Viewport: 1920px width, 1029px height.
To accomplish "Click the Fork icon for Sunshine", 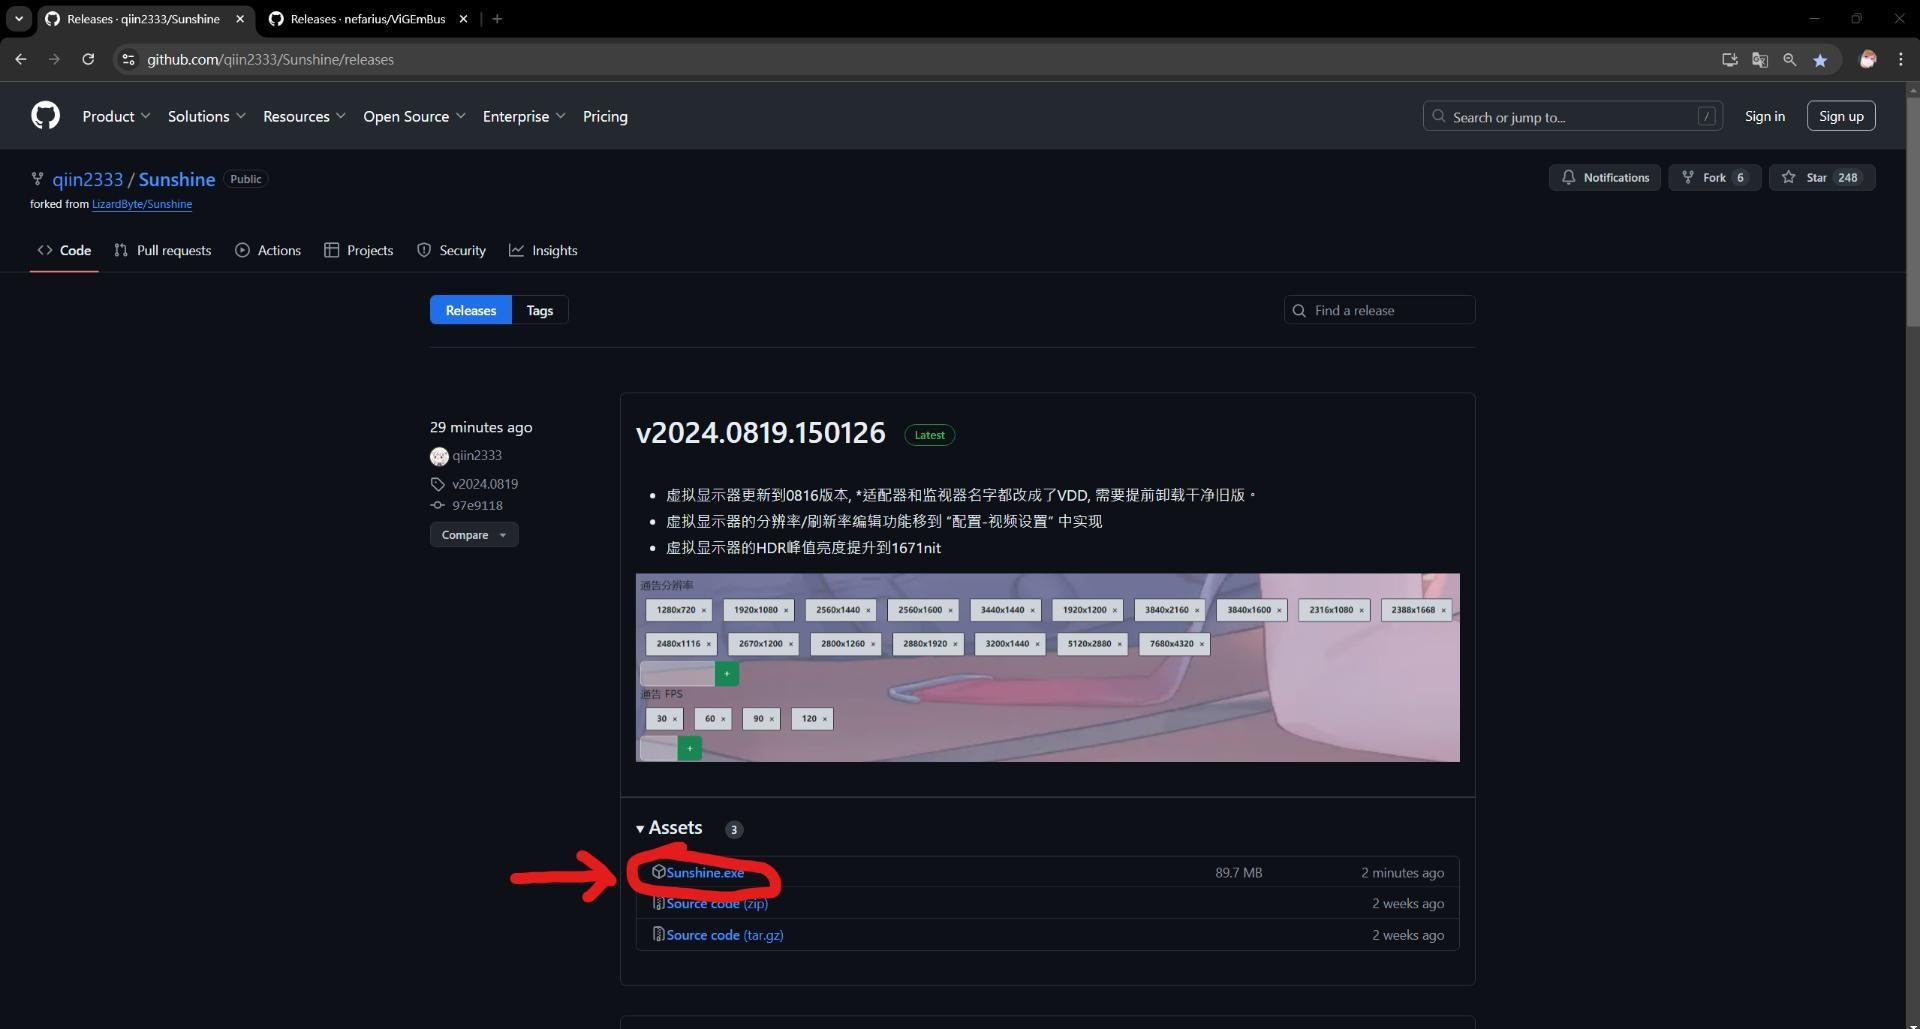I will point(1690,177).
